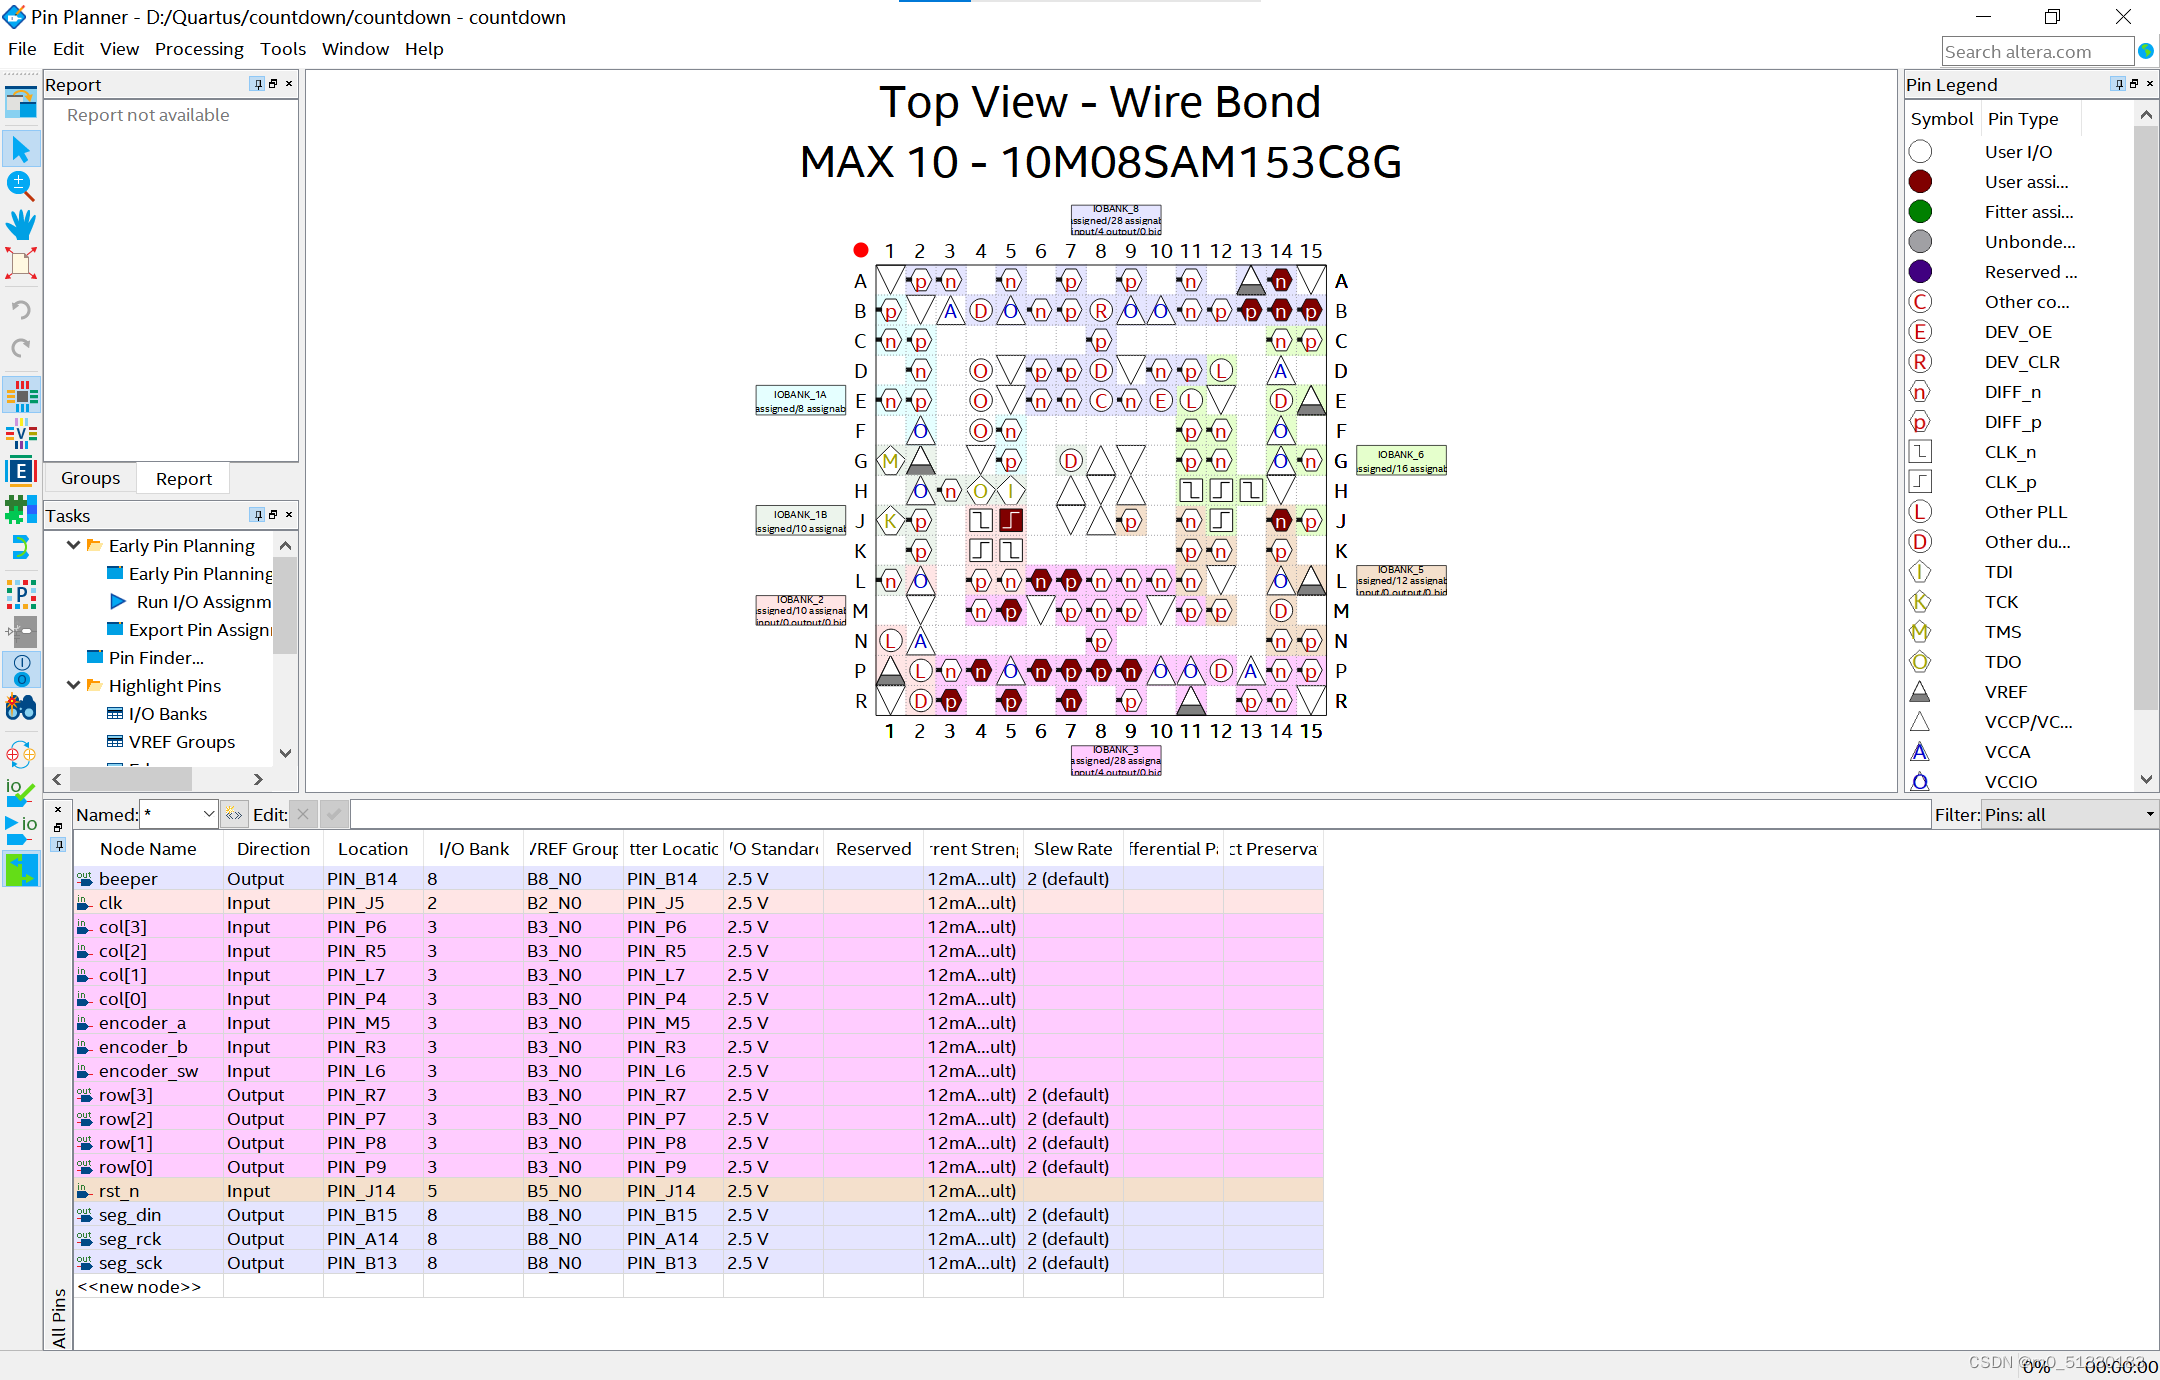
Task: Click the P pin grid icon
Action: (21, 594)
